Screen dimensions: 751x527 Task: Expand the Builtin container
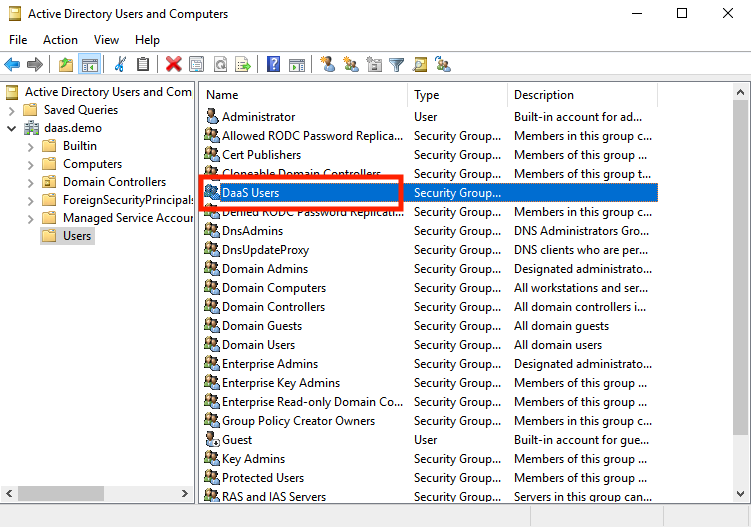(30, 147)
